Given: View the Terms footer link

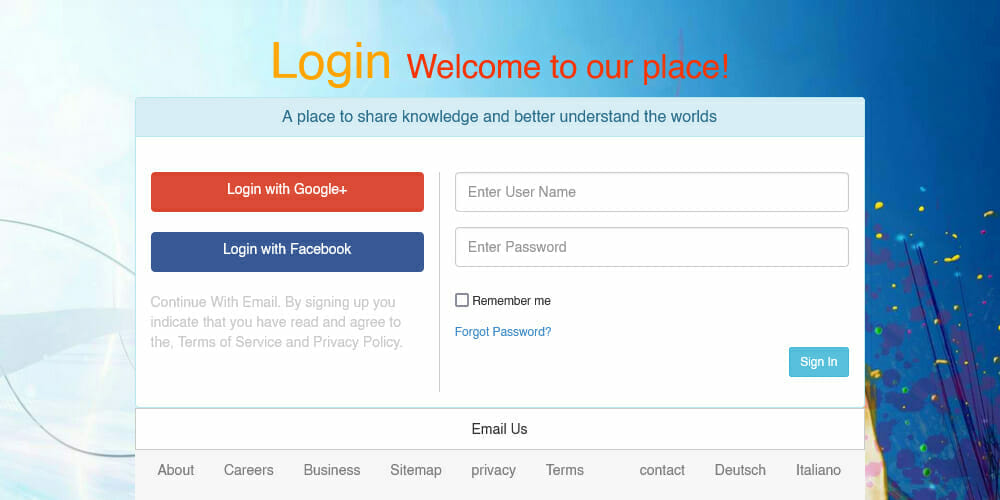Looking at the screenshot, I should click(564, 470).
